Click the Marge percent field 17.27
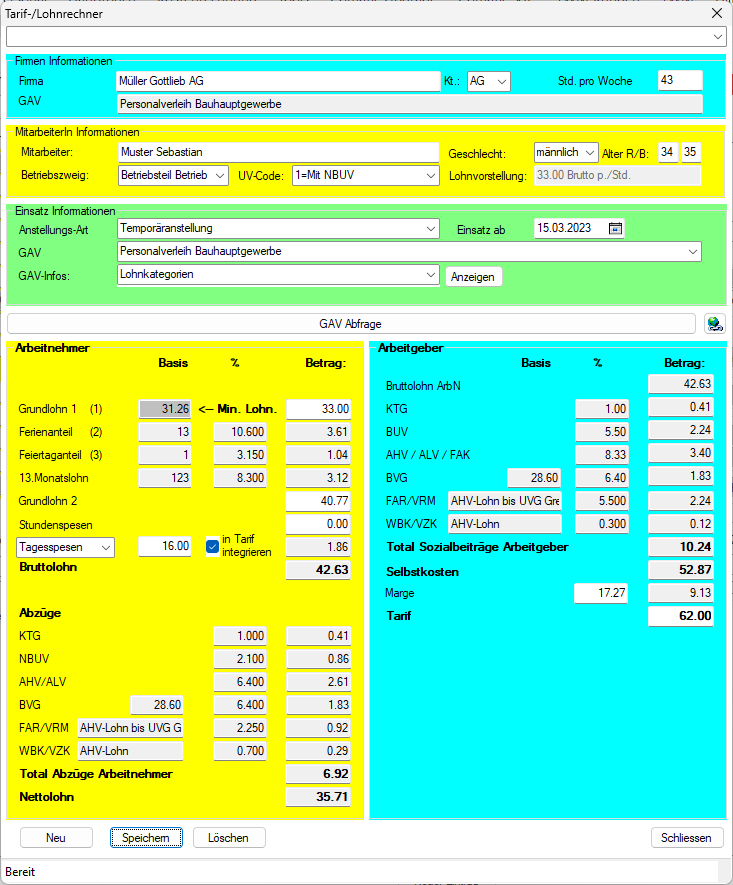Image resolution: width=733 pixels, height=885 pixels. coord(601,593)
